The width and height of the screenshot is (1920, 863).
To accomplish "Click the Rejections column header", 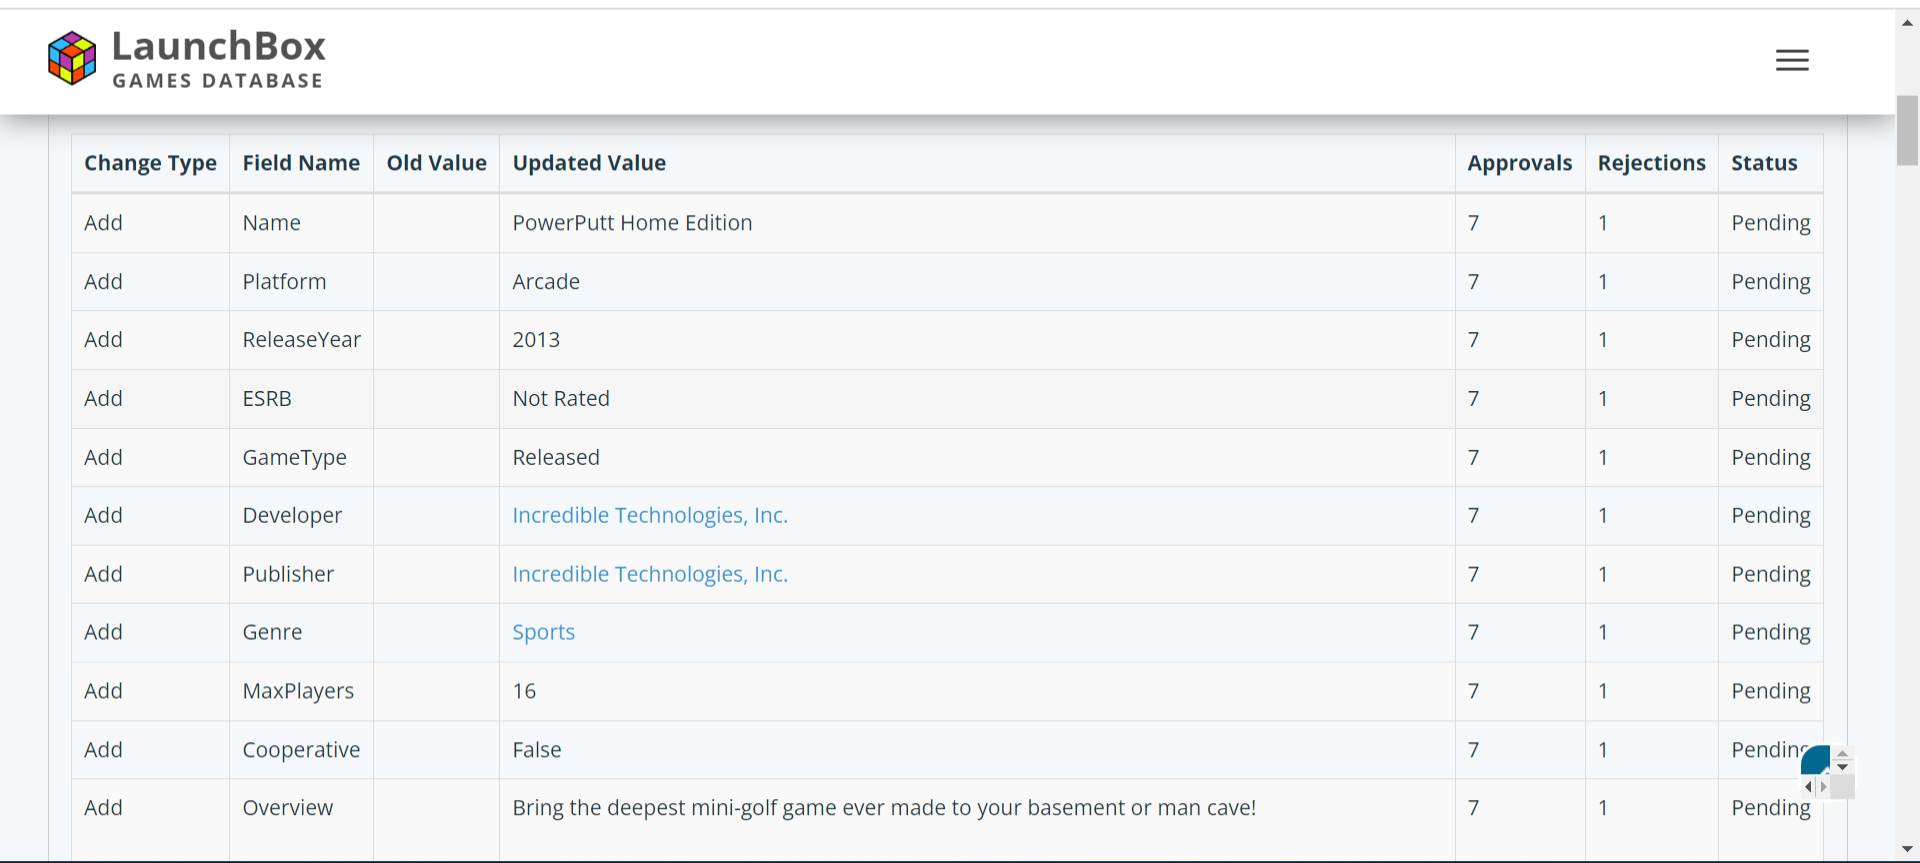I will pos(1652,163).
